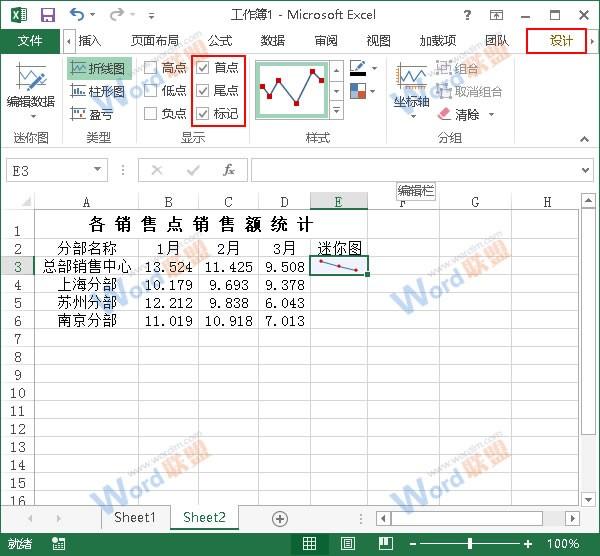Open the File (文件) tab
This screenshot has width=600, height=556.
point(30,41)
